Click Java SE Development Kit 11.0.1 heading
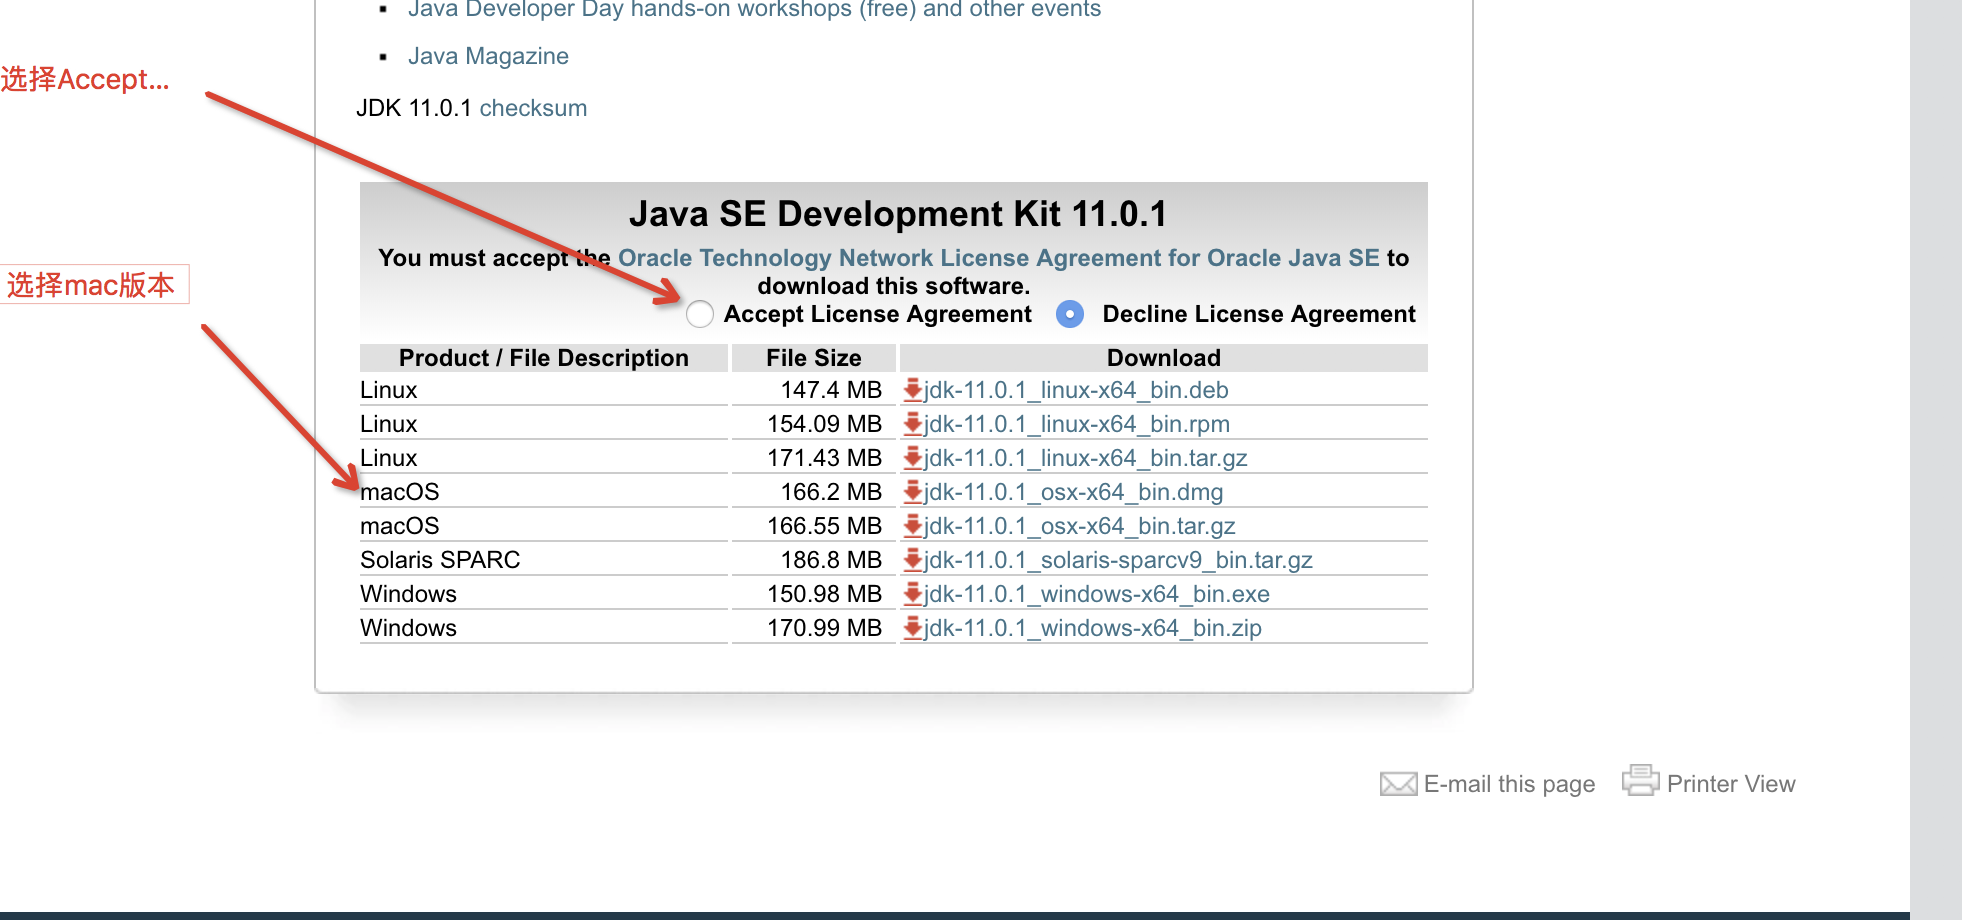This screenshot has width=1962, height=920. tap(898, 214)
